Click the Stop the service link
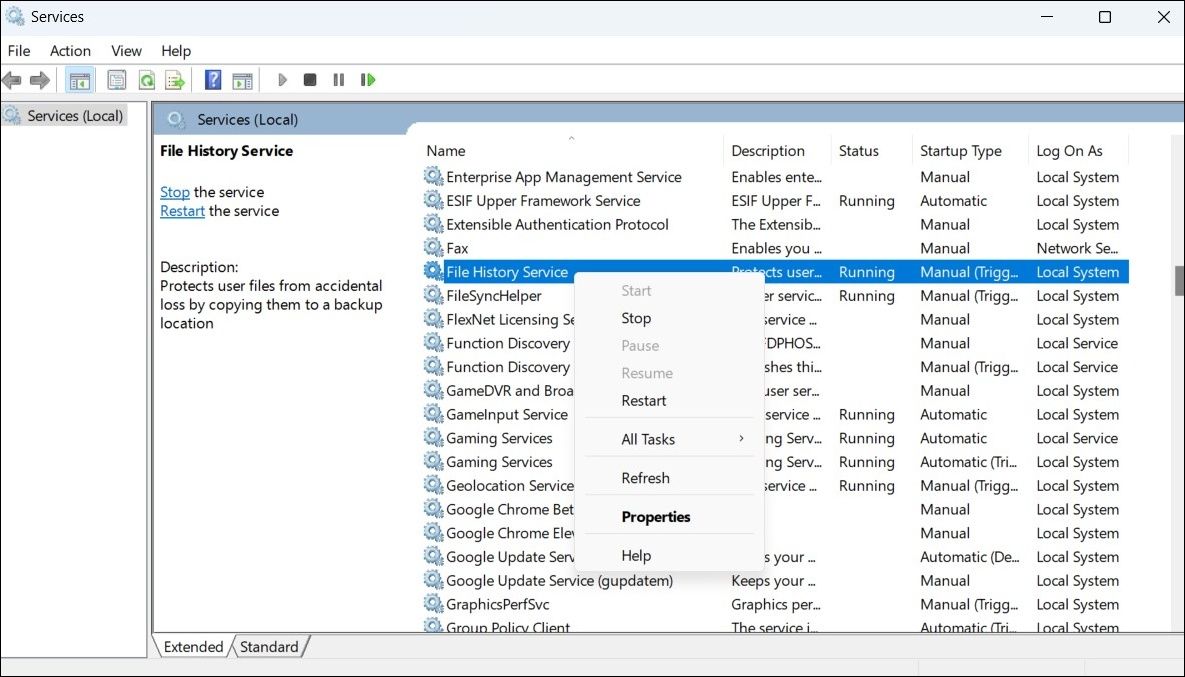Image resolution: width=1185 pixels, height=677 pixels. point(175,192)
